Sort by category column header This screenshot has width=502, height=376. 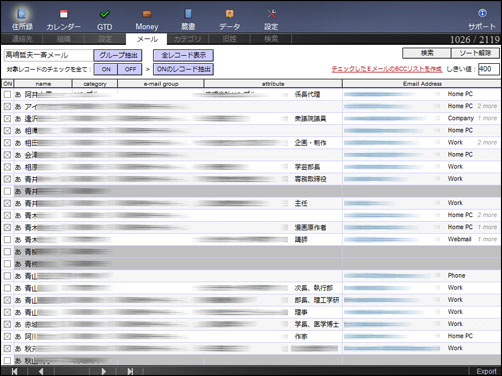click(95, 84)
